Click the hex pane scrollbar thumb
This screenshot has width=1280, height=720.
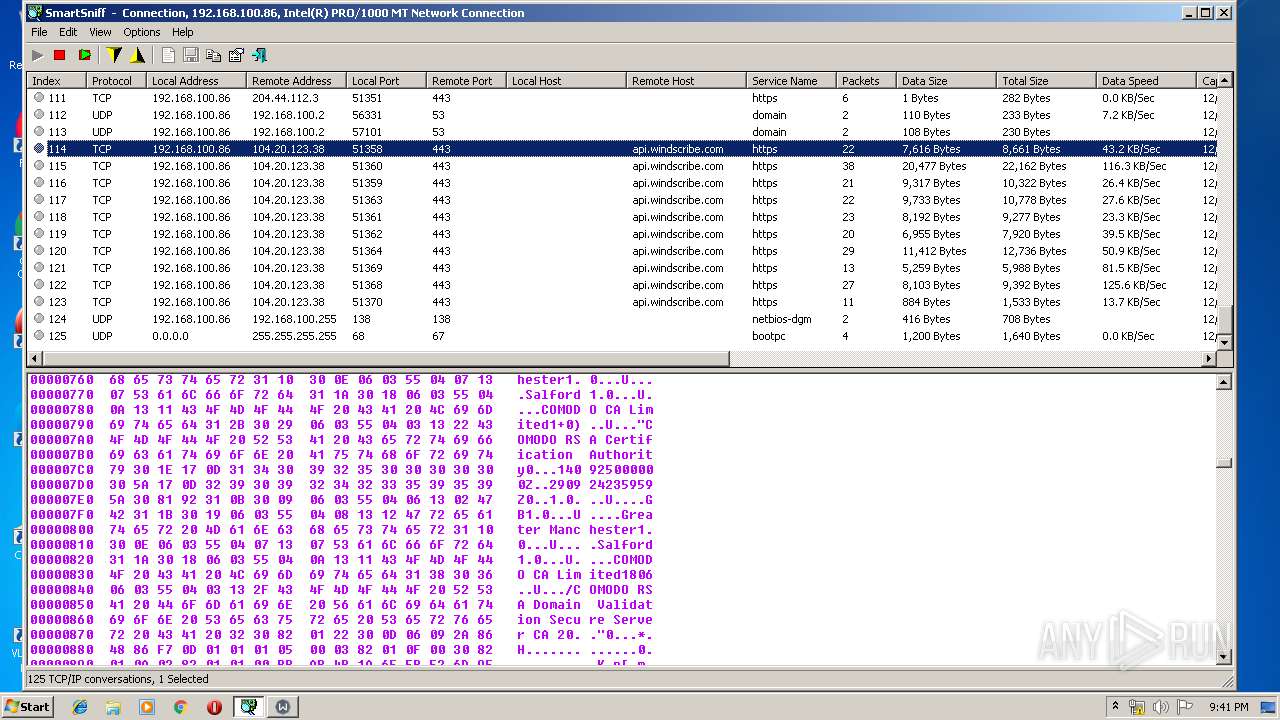1224,463
